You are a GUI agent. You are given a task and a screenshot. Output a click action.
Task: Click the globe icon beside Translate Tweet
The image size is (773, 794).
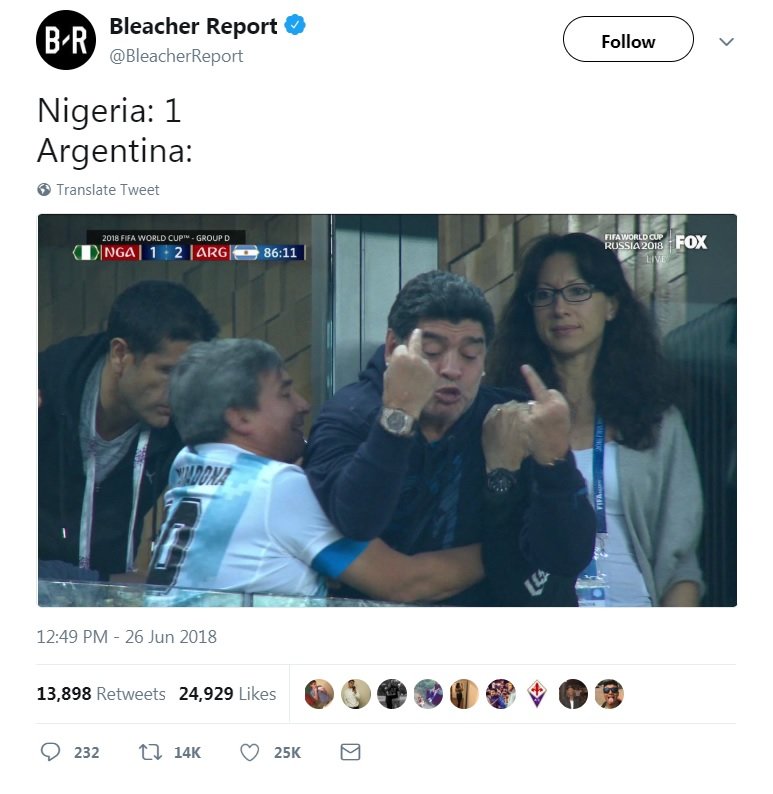[44, 189]
